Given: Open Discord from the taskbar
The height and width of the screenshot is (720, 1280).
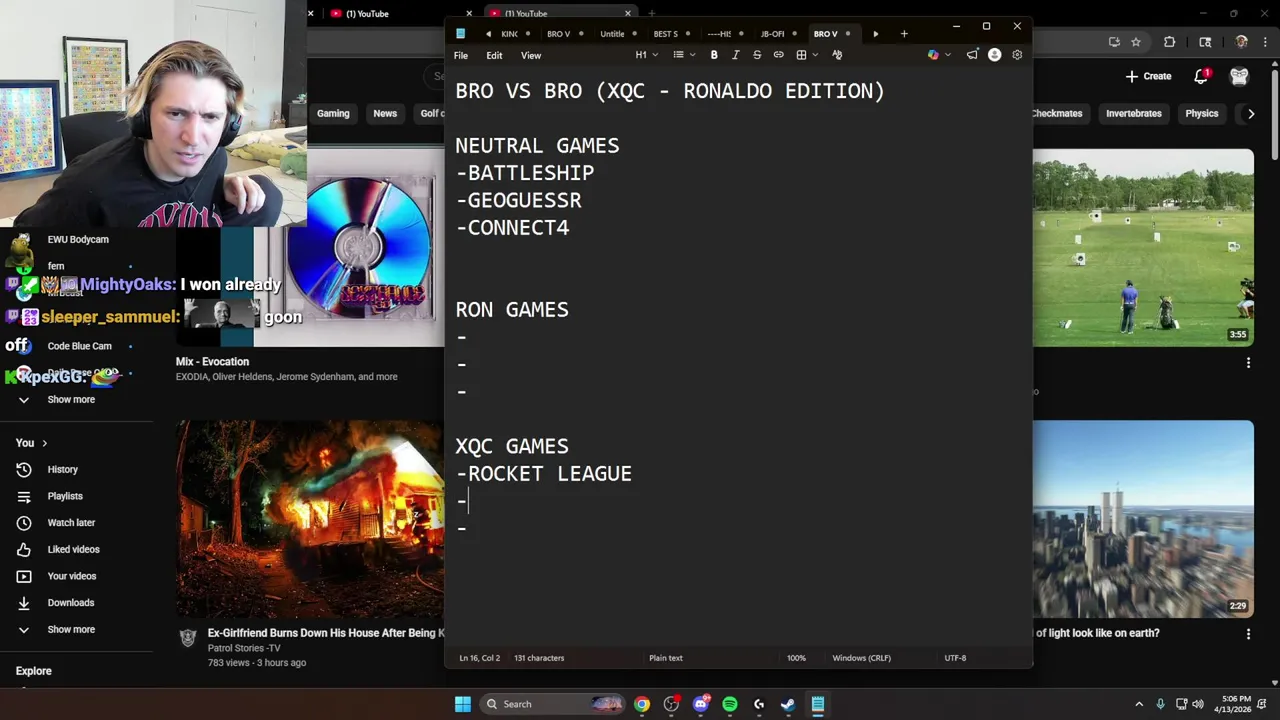Looking at the screenshot, I should (x=701, y=704).
